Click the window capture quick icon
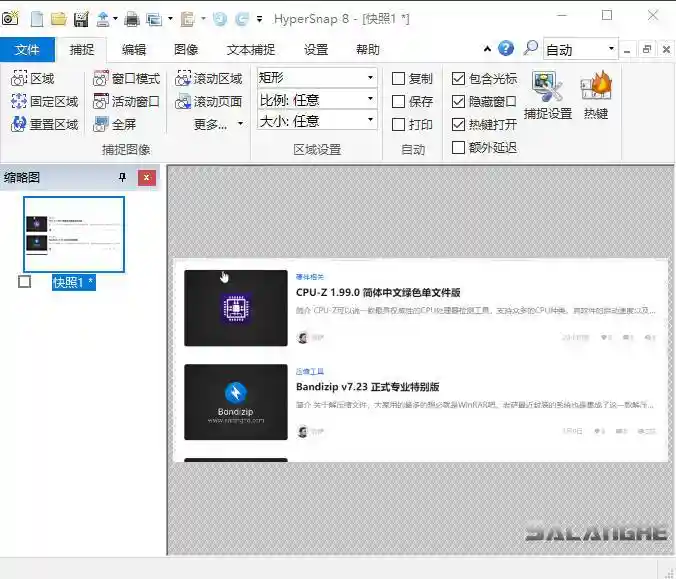Screen dimensions: 676x579 [154, 19]
